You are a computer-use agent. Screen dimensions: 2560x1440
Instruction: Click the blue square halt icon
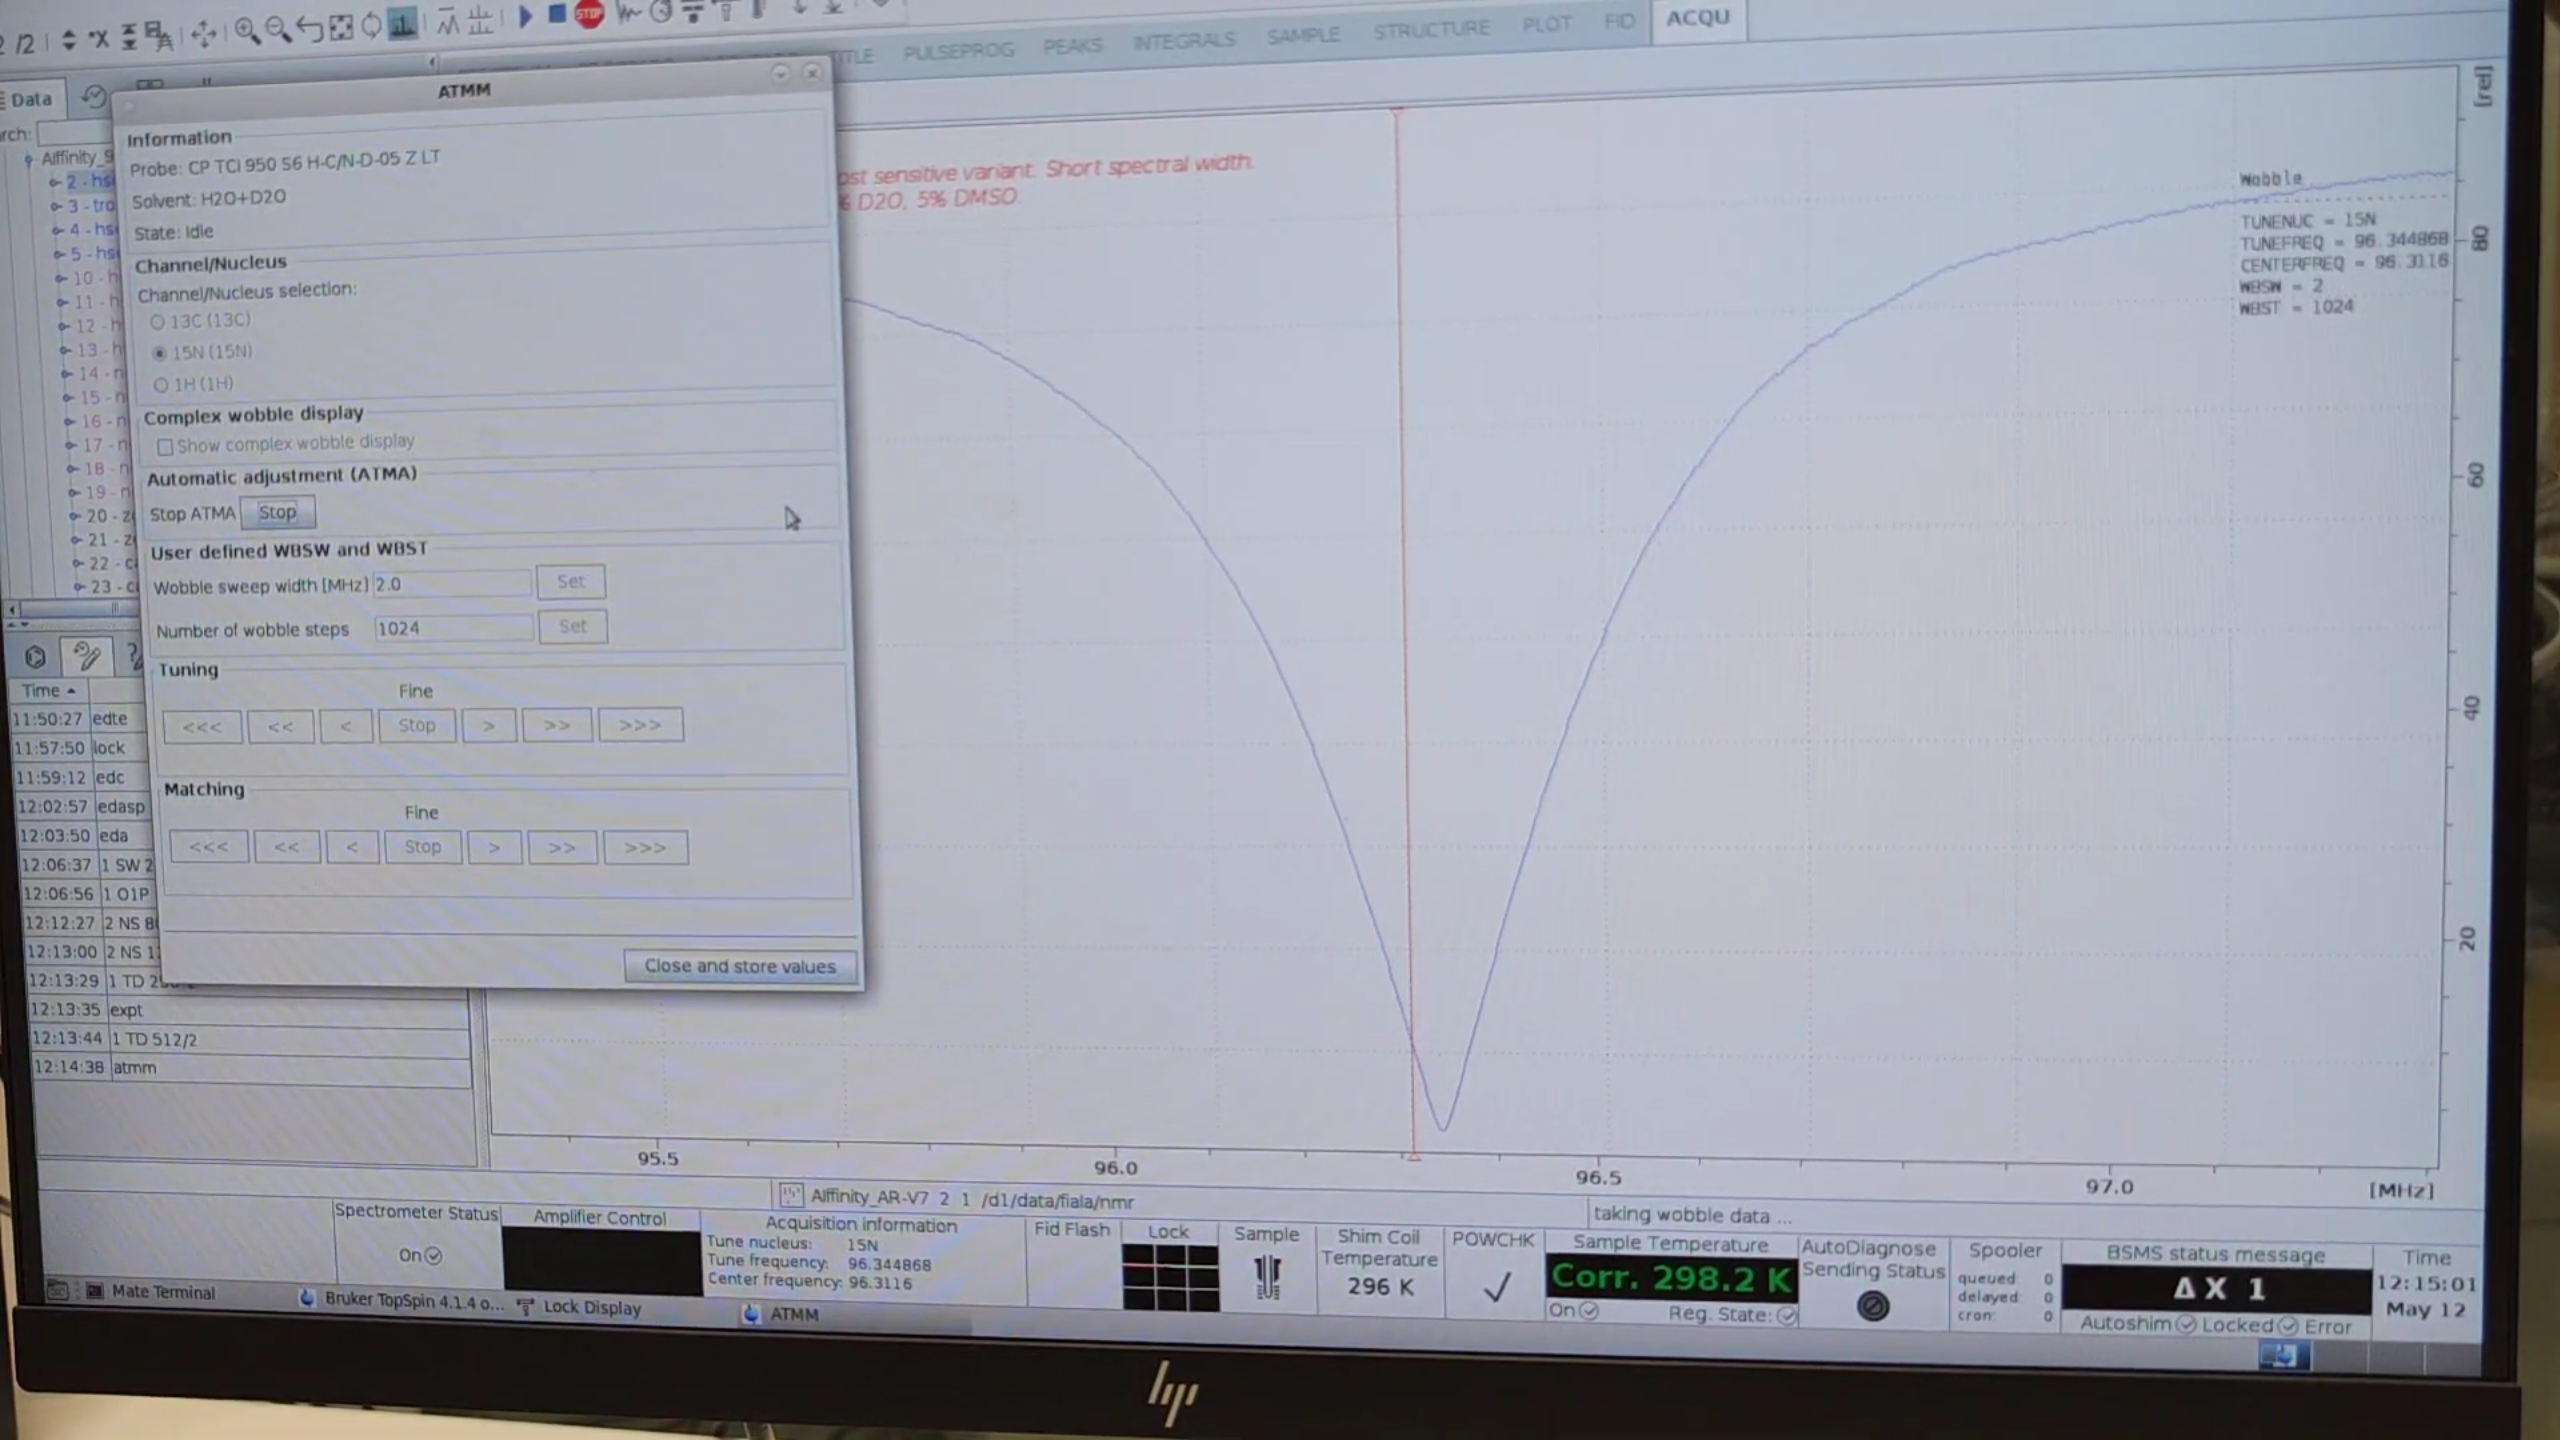pos(557,14)
